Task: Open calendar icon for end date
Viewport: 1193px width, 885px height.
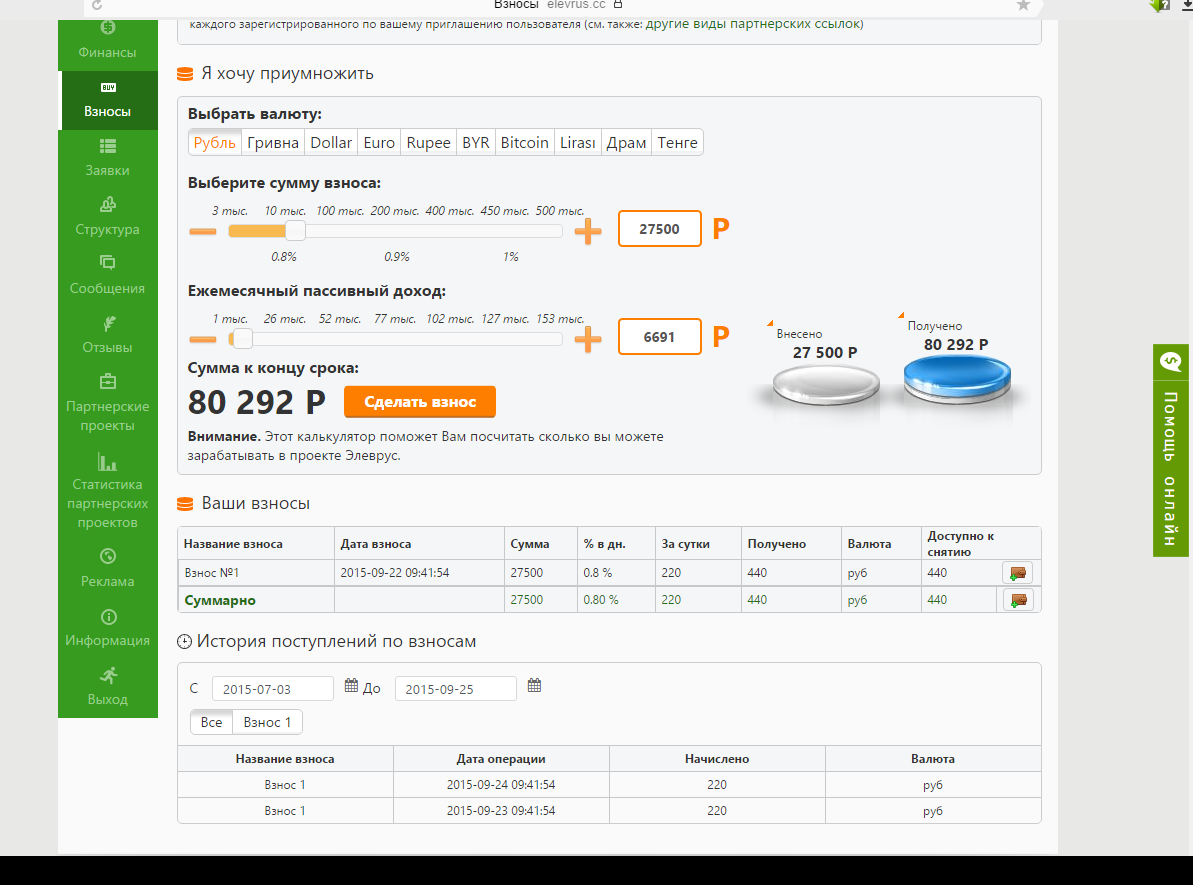Action: click(534, 686)
